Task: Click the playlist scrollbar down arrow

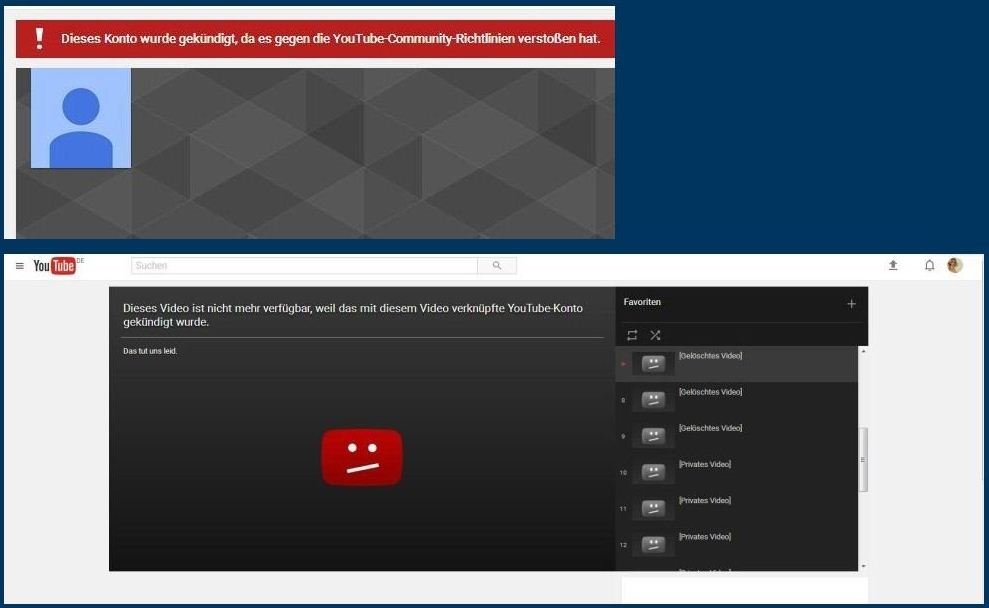Action: [x=863, y=566]
